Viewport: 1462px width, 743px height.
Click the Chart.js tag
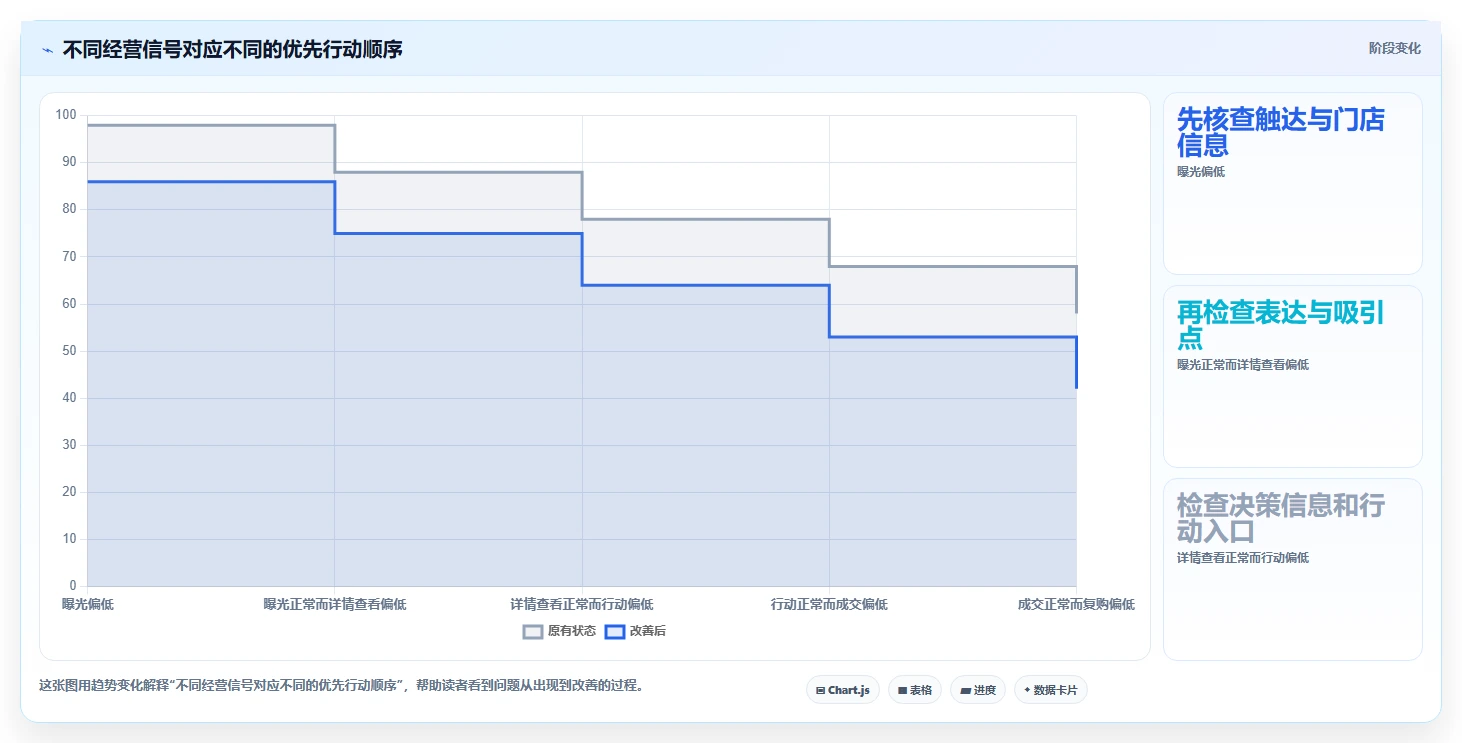point(843,690)
